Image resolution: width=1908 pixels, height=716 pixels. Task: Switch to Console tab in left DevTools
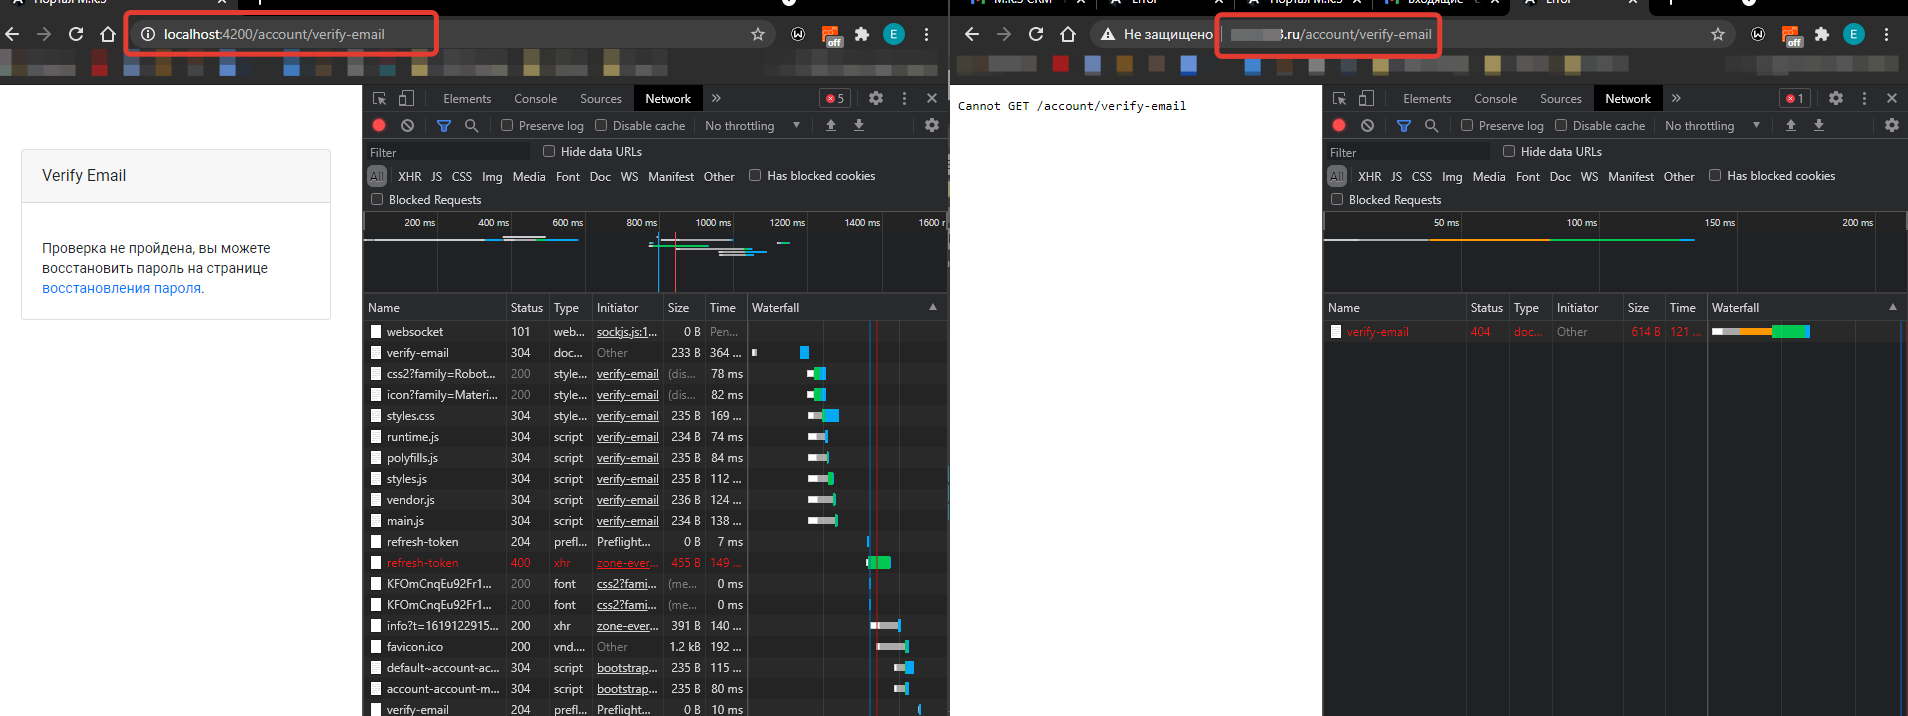click(535, 98)
